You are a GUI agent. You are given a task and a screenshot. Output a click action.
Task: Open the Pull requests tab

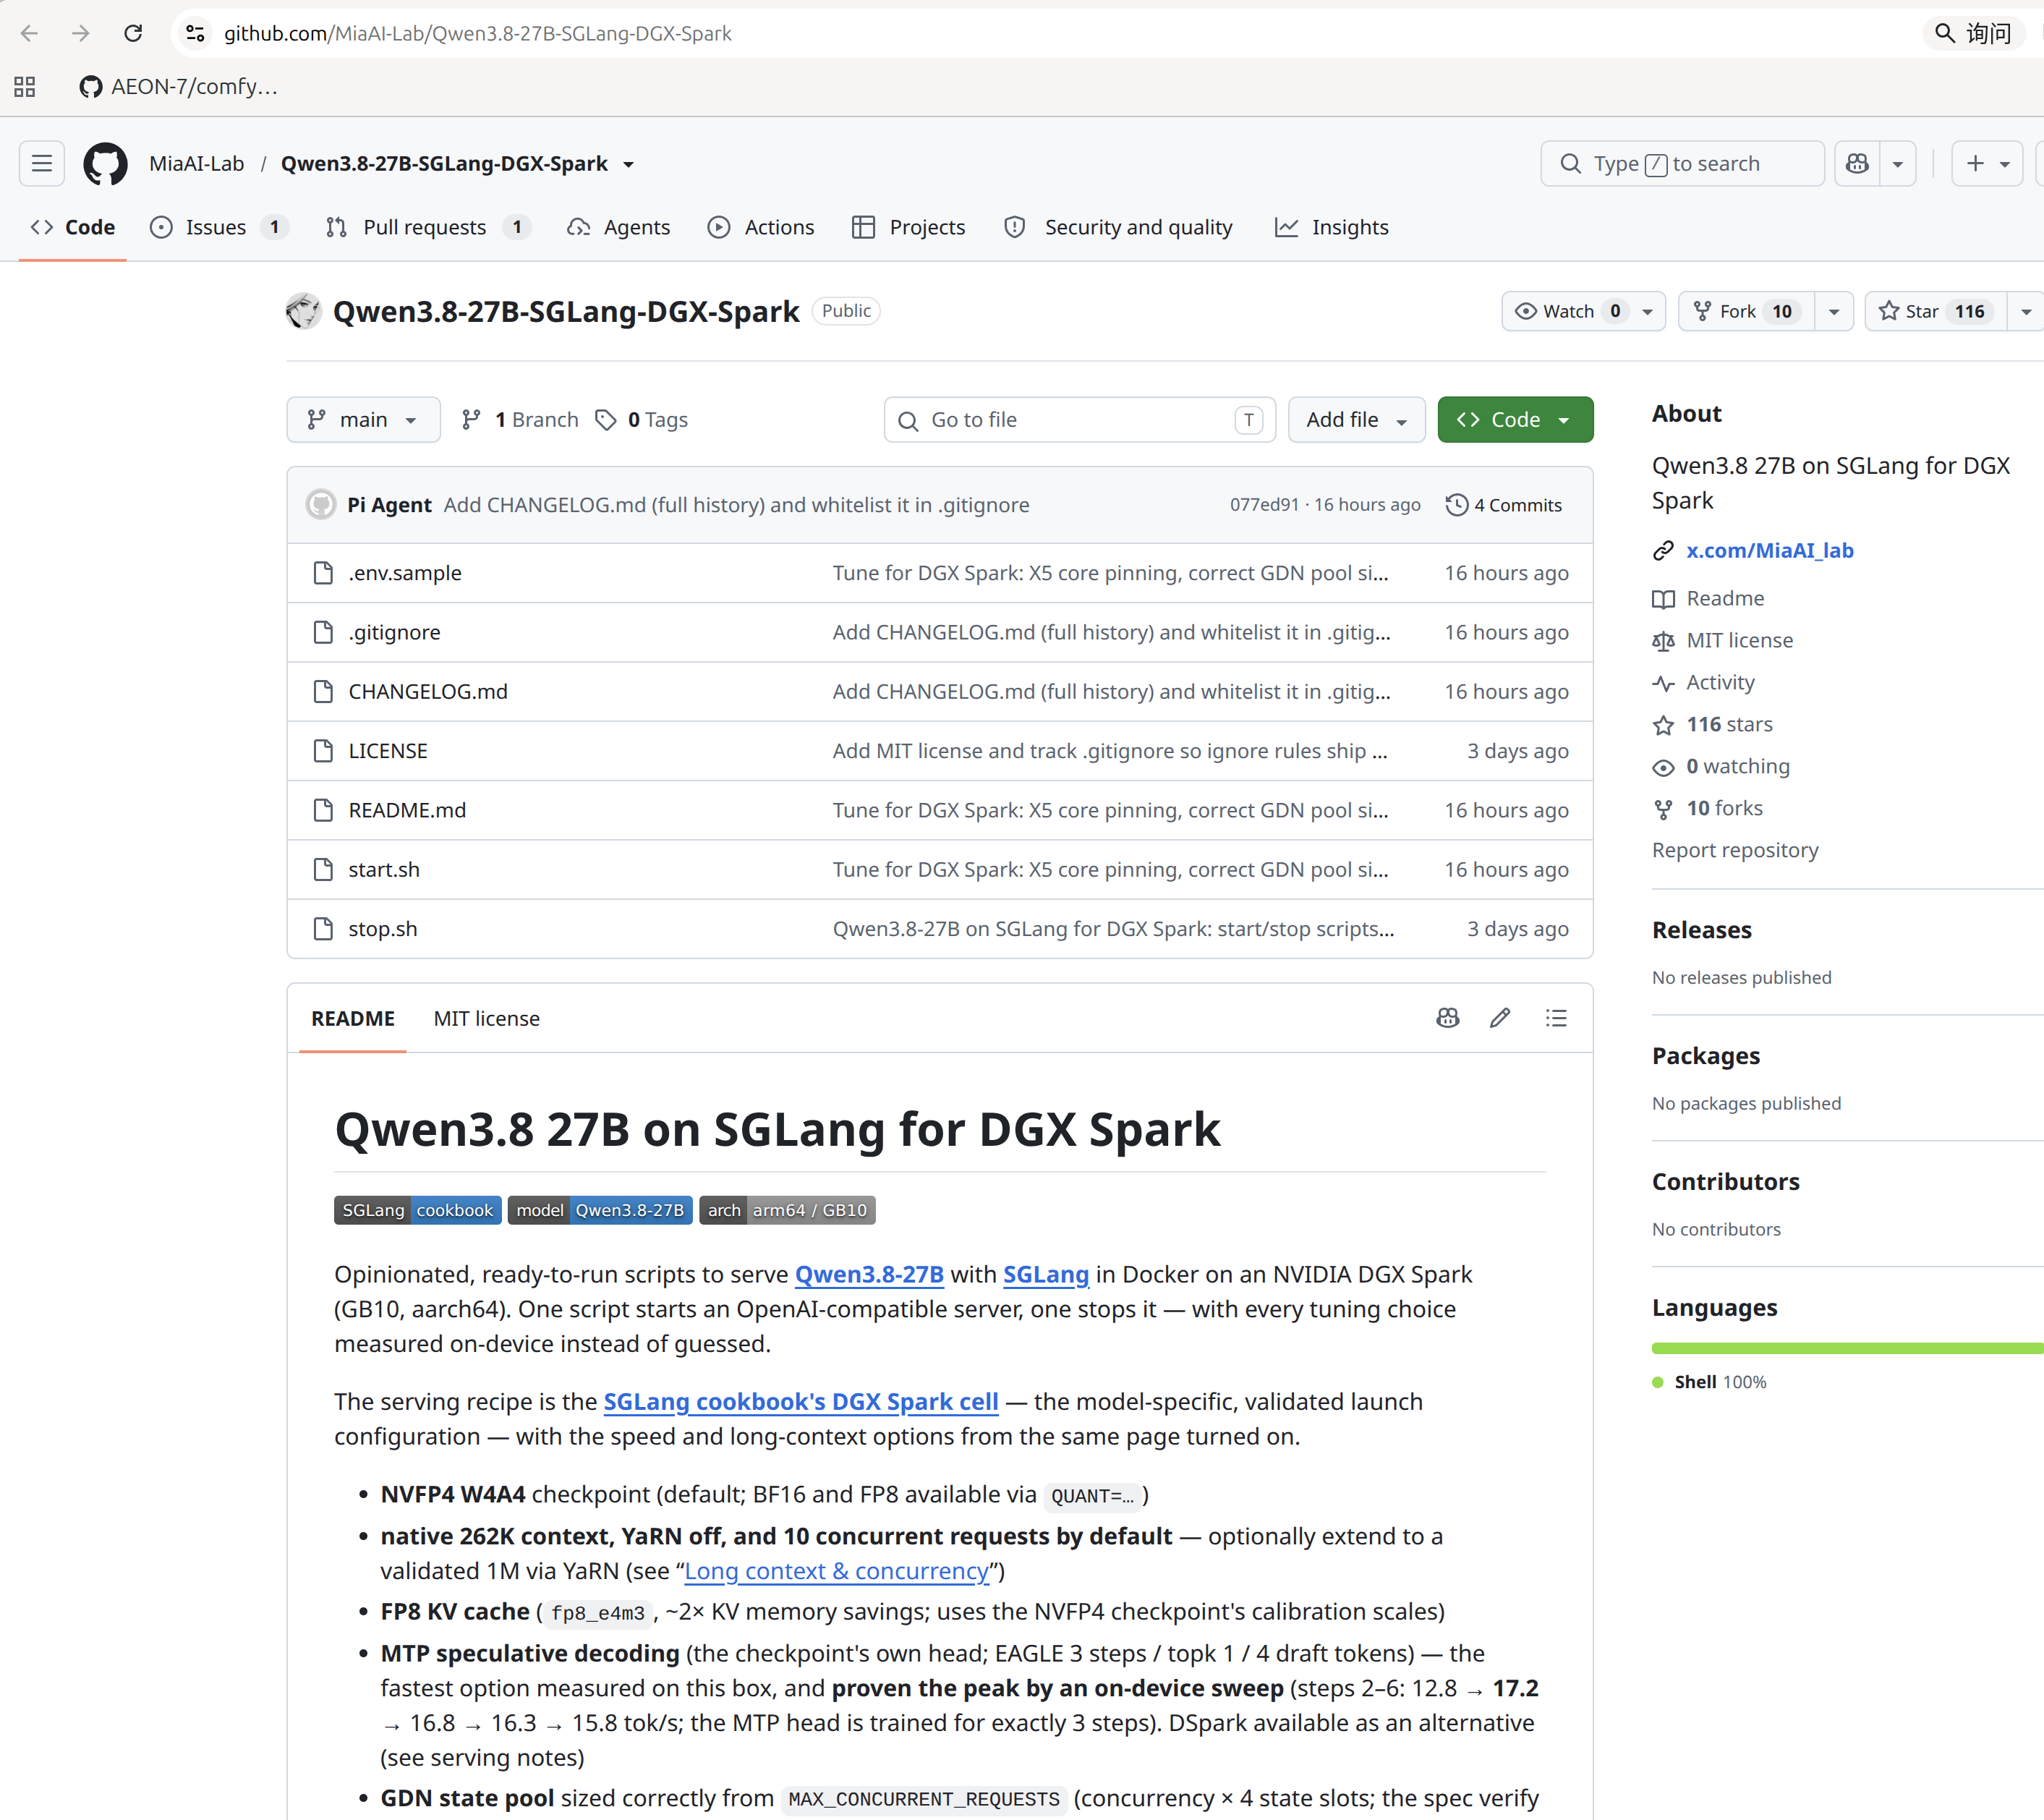428,227
